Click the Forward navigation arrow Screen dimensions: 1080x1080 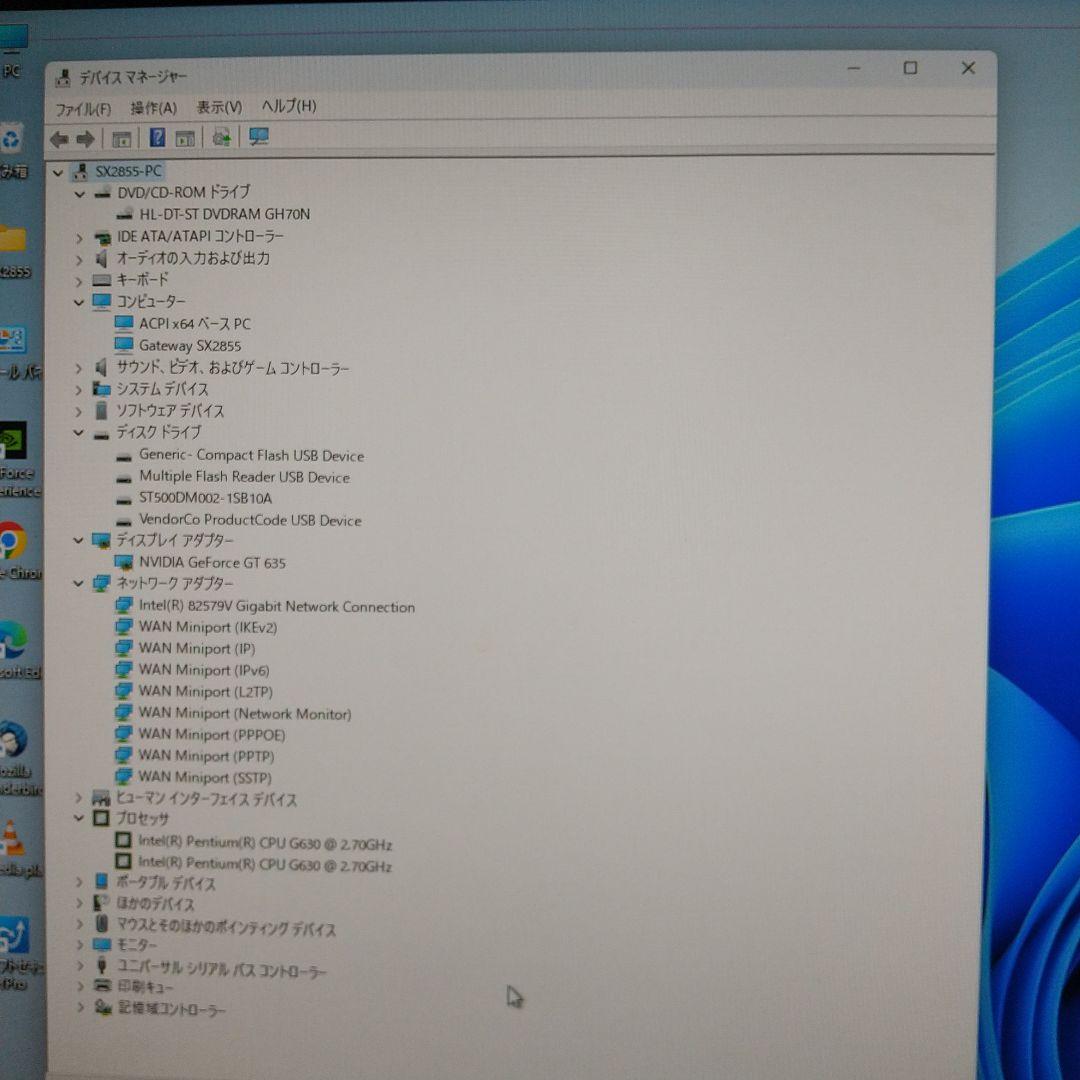[85, 137]
